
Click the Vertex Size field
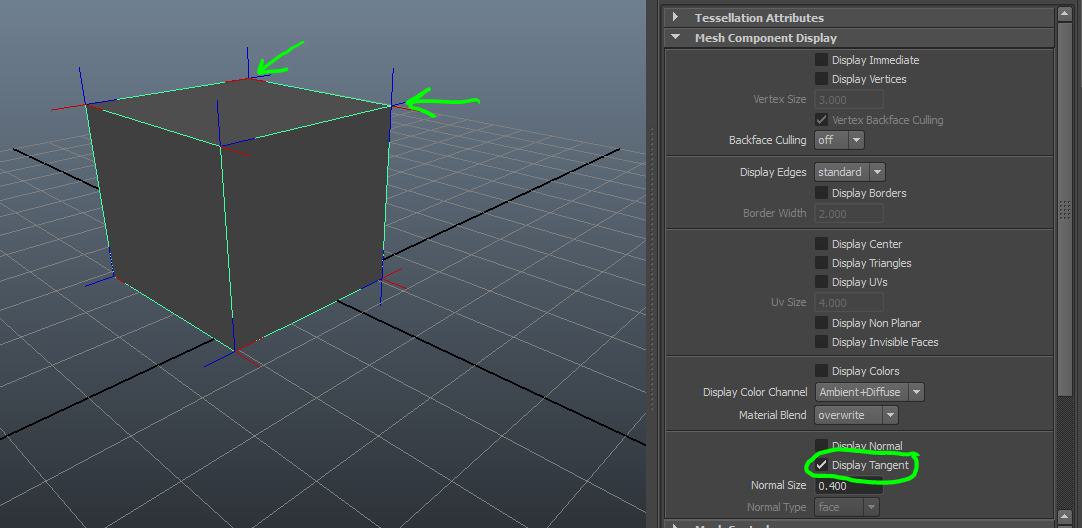pos(849,99)
